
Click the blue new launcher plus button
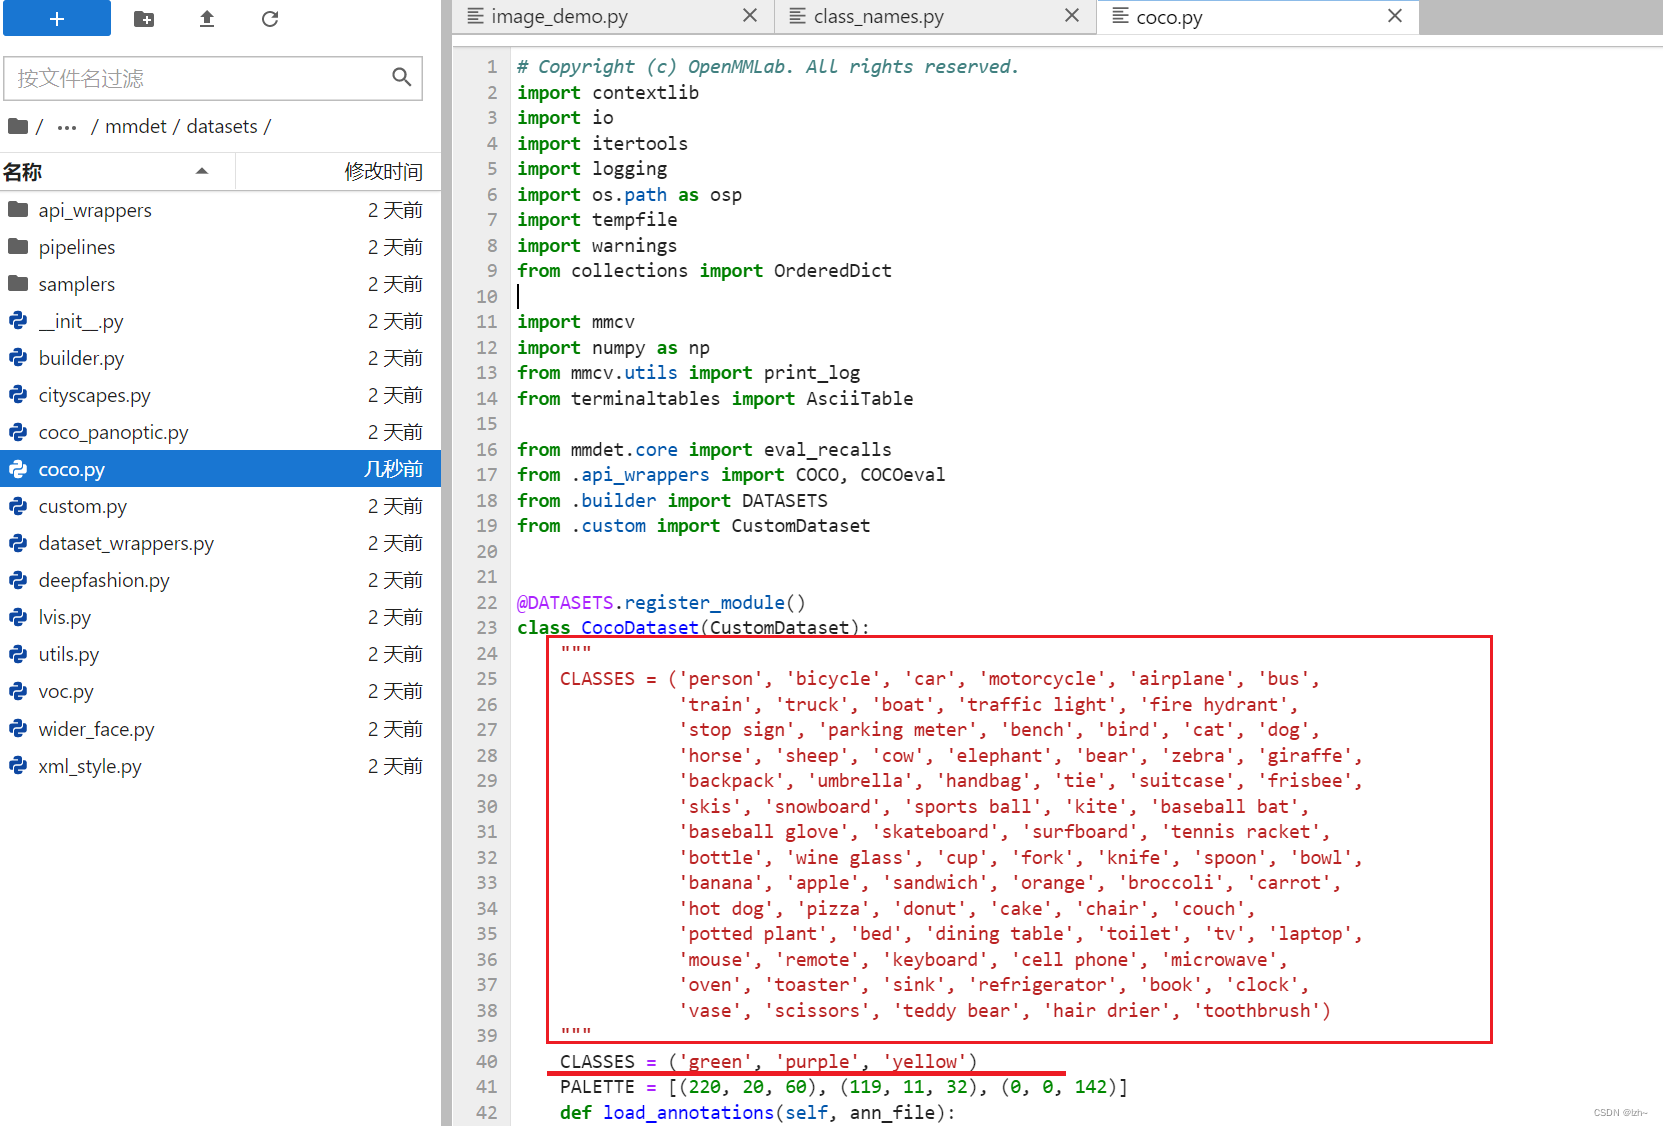coord(57,18)
